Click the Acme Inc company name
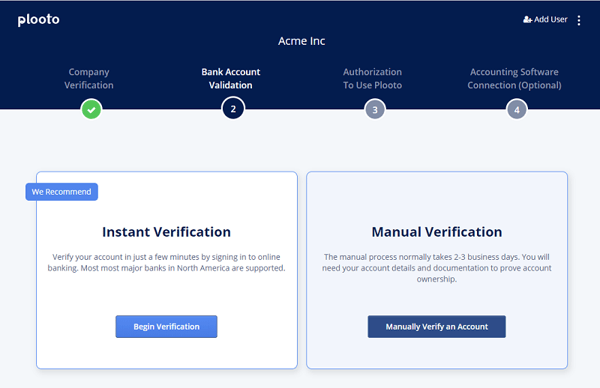Viewport: 600px width, 388px height. [302, 41]
